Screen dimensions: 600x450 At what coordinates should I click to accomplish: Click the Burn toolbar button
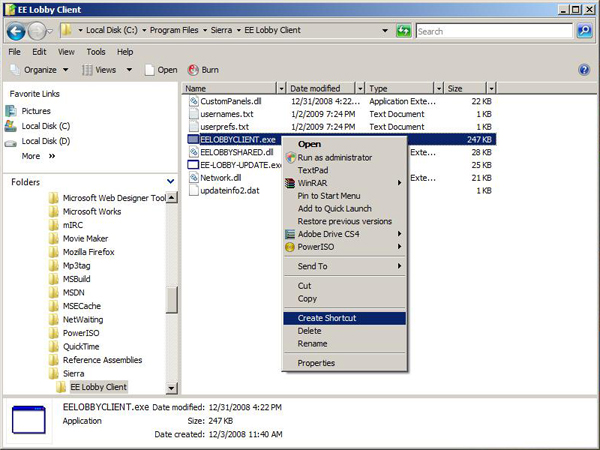point(203,70)
